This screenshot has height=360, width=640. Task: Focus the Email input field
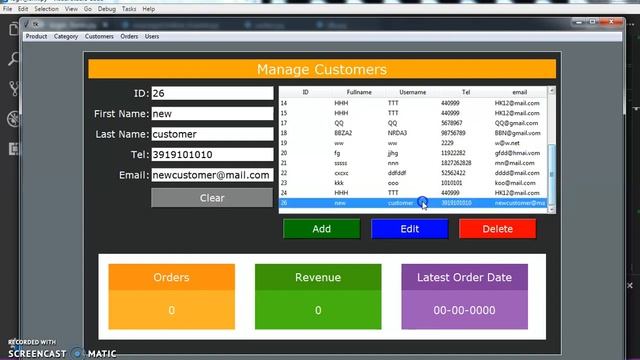[212, 175]
